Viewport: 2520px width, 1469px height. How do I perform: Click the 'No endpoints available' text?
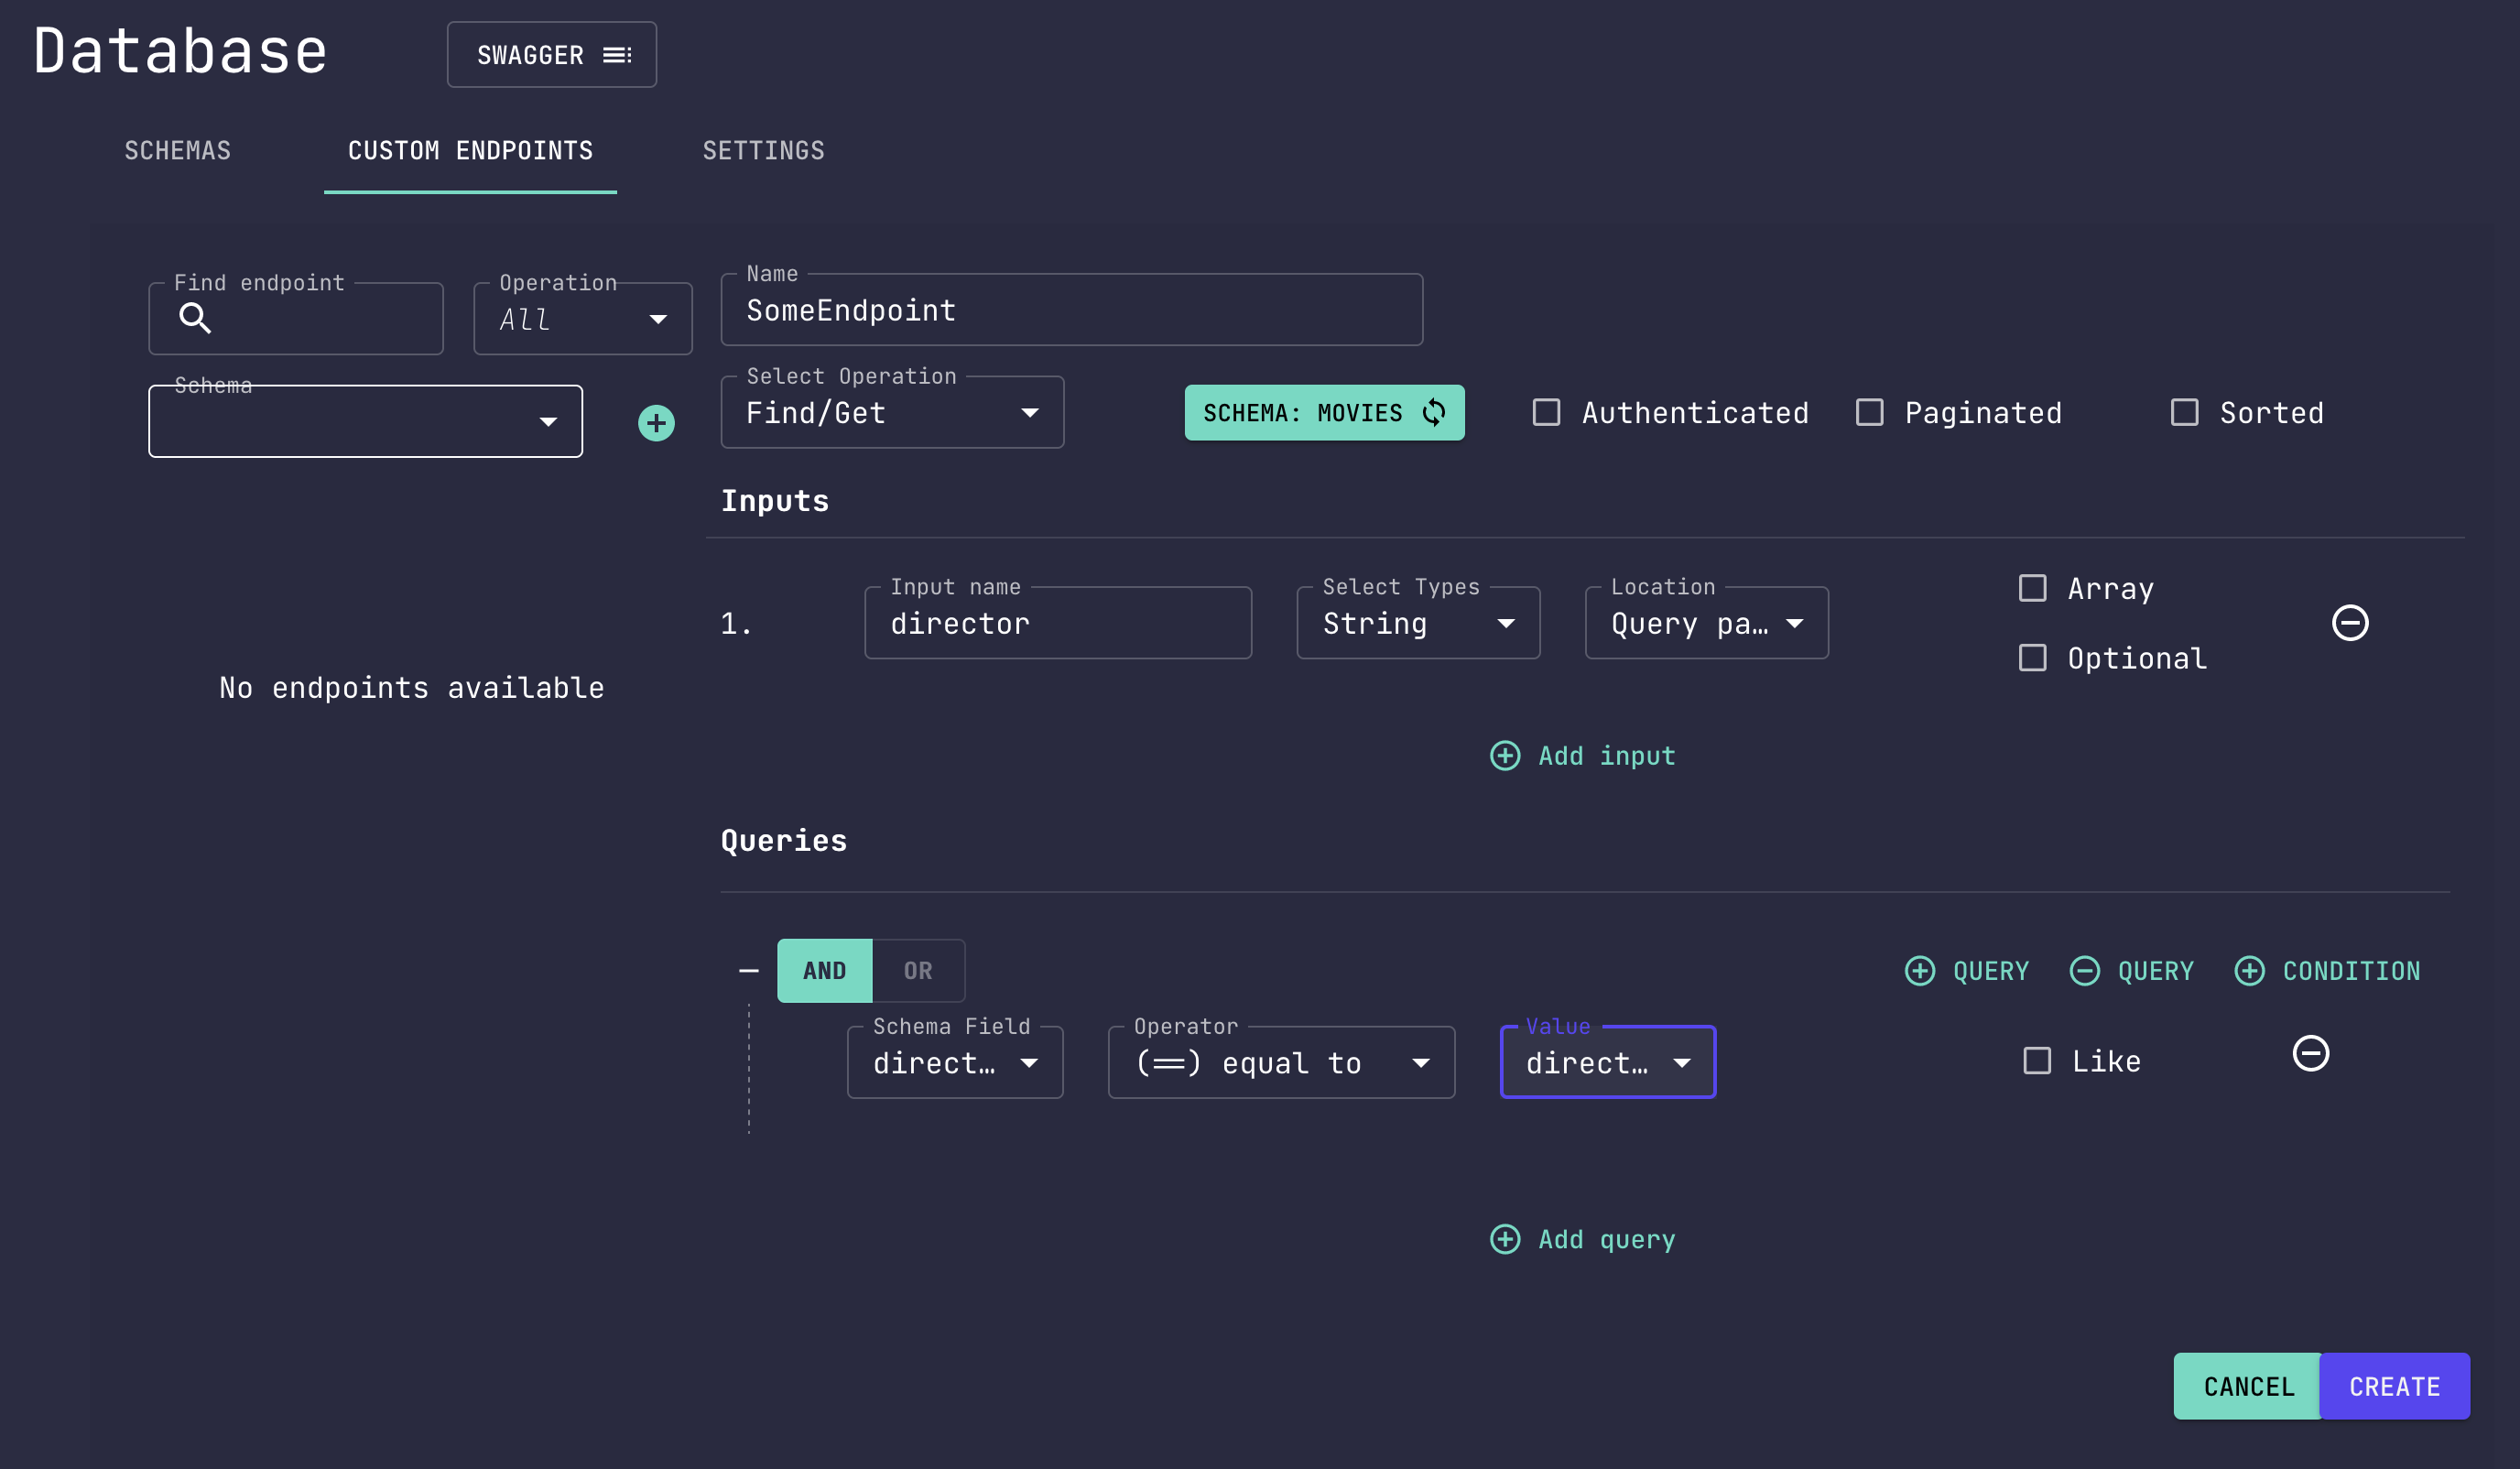pyautogui.click(x=412, y=688)
